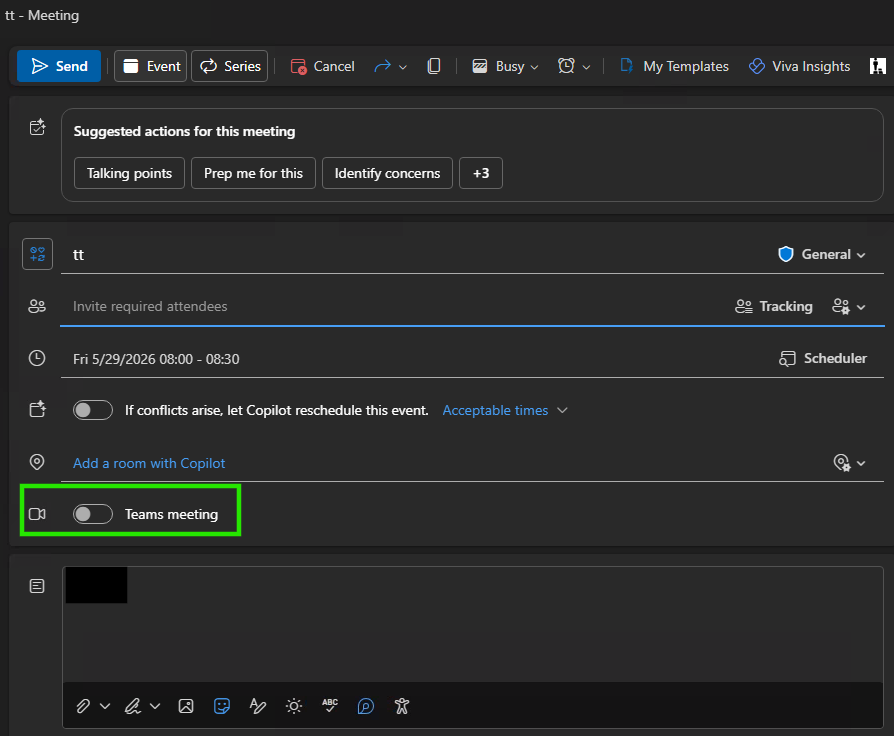Open the Busy status dropdown
The width and height of the screenshot is (894, 736).
[x=505, y=66]
